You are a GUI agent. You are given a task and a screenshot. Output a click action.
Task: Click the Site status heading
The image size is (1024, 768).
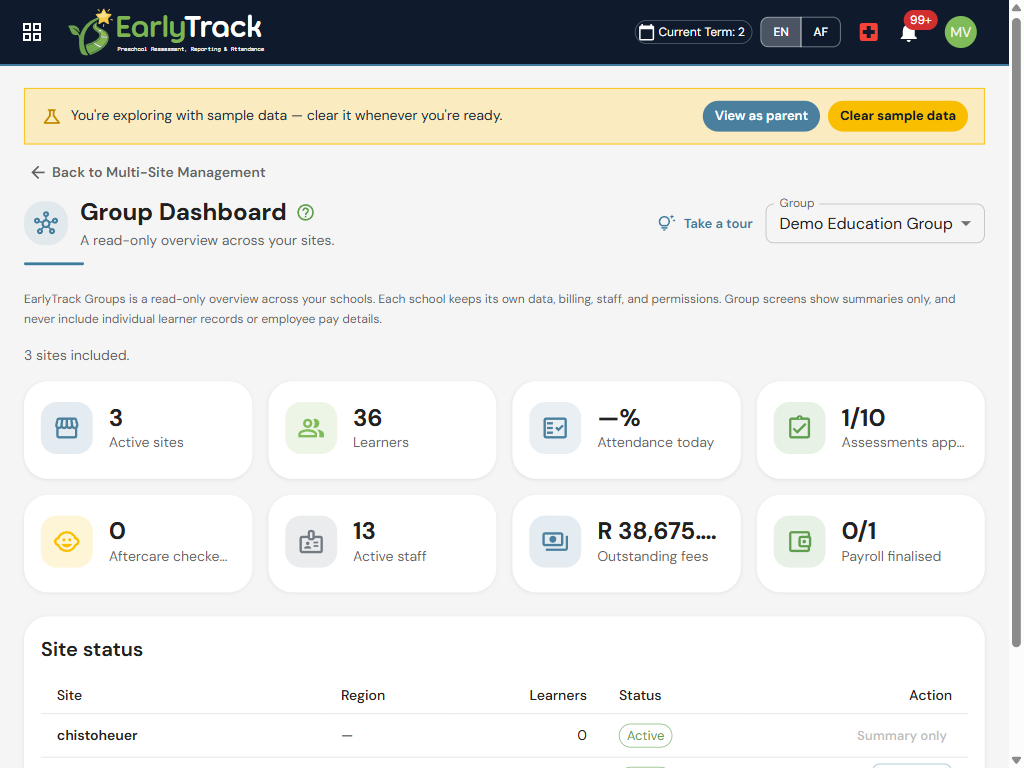coord(92,649)
